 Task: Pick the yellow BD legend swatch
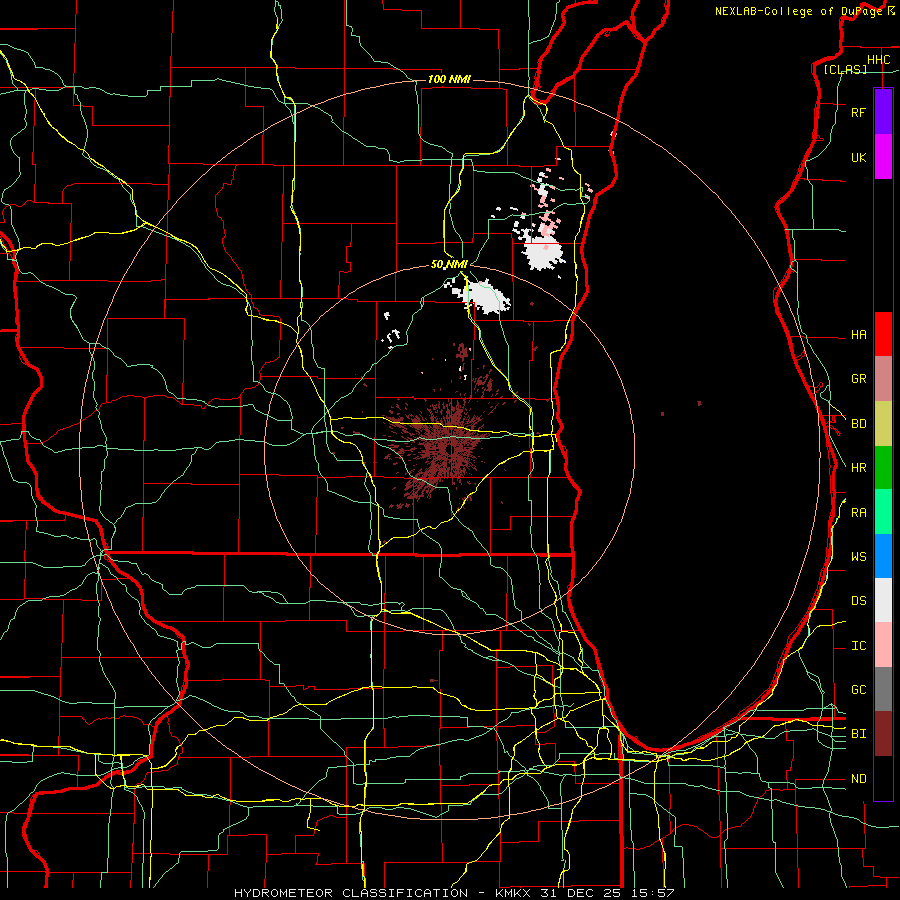[x=883, y=424]
